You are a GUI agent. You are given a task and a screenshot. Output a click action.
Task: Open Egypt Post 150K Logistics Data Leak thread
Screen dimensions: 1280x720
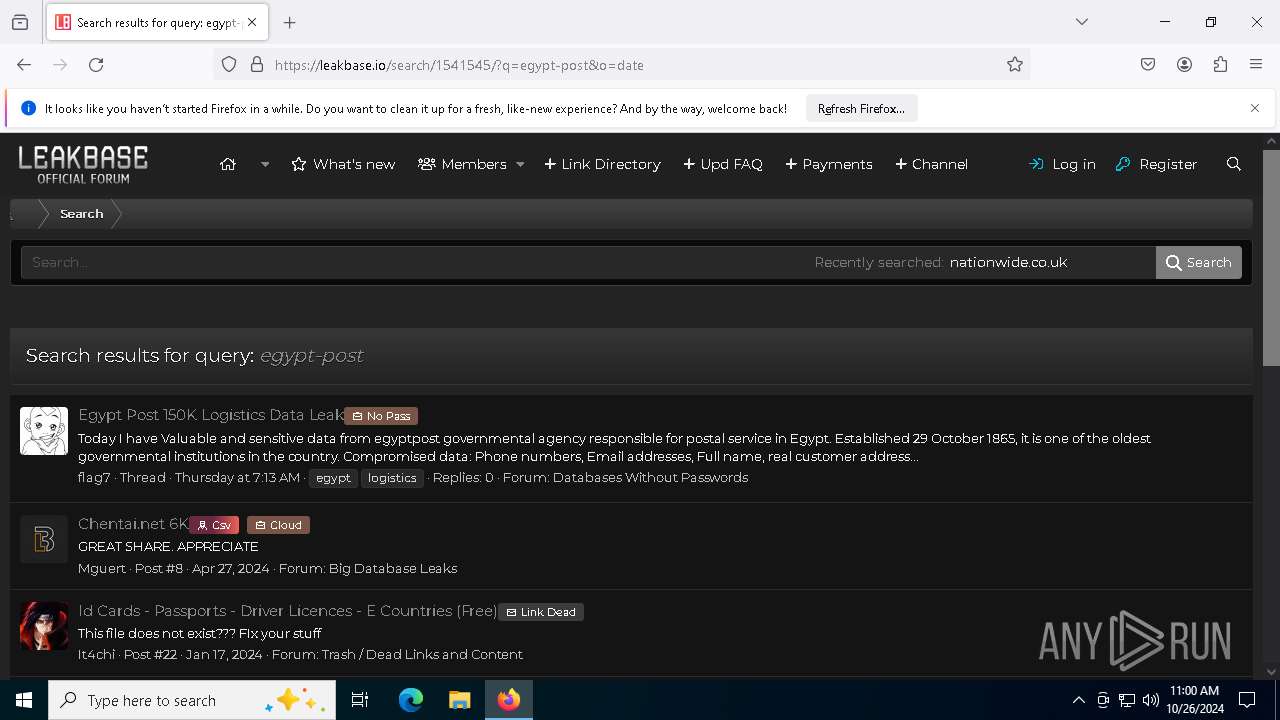pos(211,415)
